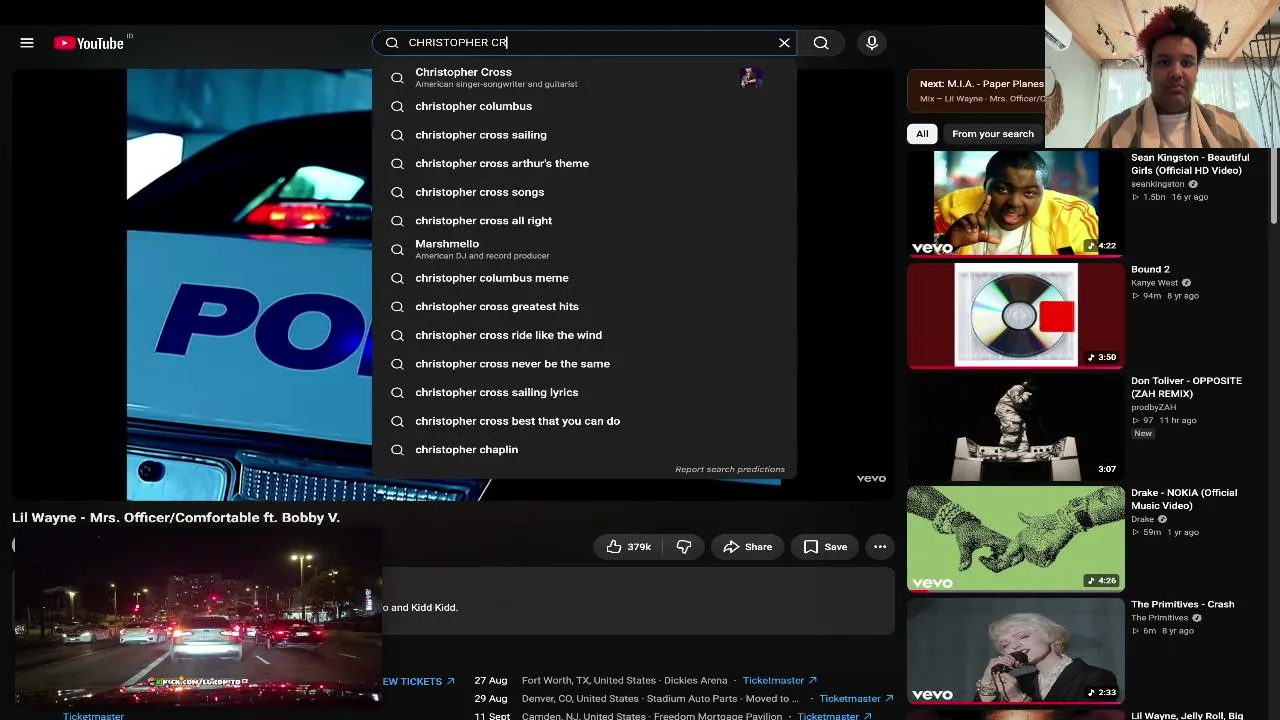This screenshot has height=720, width=1280.
Task: Open the Drake NOKIA video thumbnail
Action: [1015, 539]
